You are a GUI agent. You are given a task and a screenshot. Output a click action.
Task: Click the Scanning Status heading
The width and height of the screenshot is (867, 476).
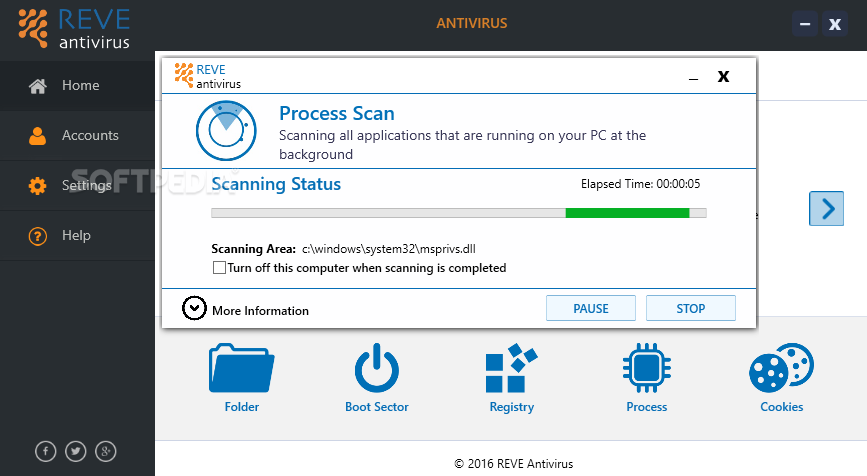[x=276, y=184]
